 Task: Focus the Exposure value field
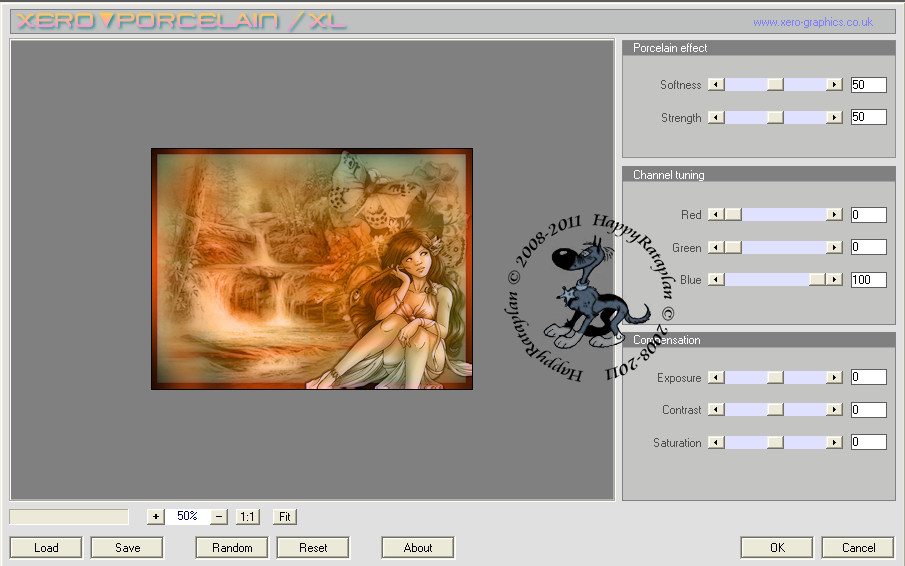tap(869, 377)
